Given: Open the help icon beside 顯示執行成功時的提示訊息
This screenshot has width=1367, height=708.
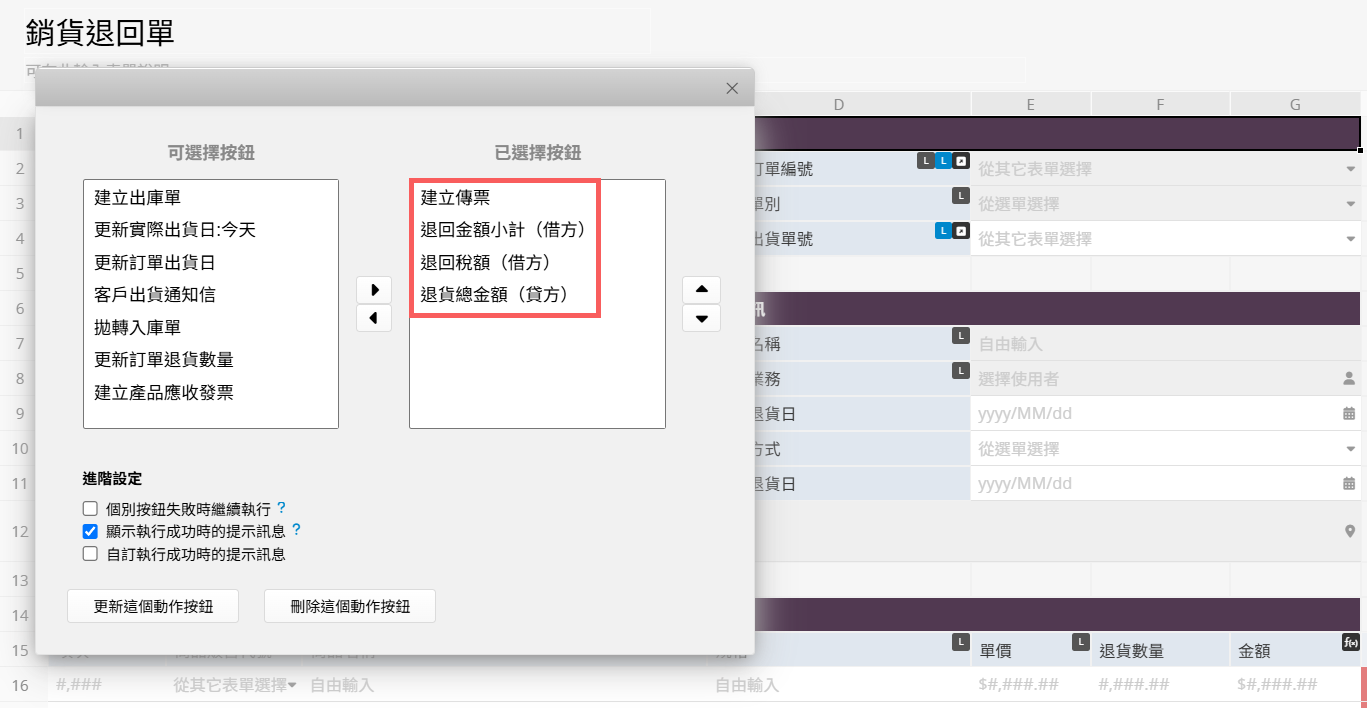Looking at the screenshot, I should click(x=296, y=529).
